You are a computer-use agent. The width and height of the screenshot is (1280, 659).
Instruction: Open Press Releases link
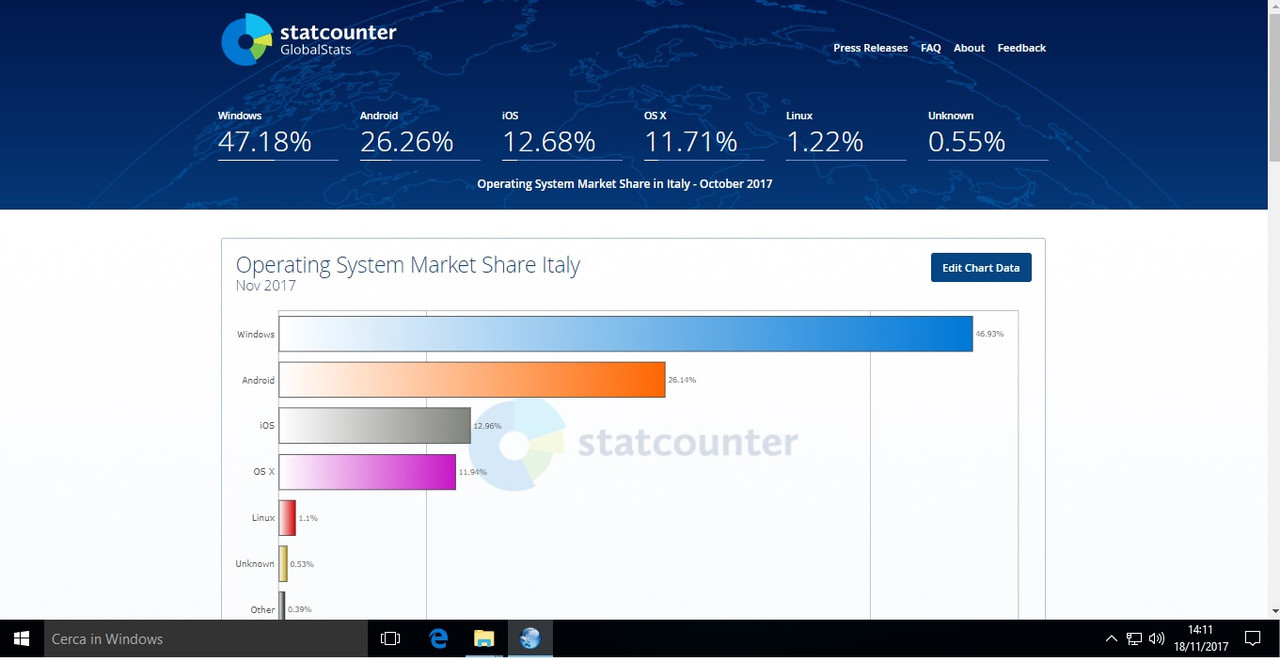(x=870, y=48)
